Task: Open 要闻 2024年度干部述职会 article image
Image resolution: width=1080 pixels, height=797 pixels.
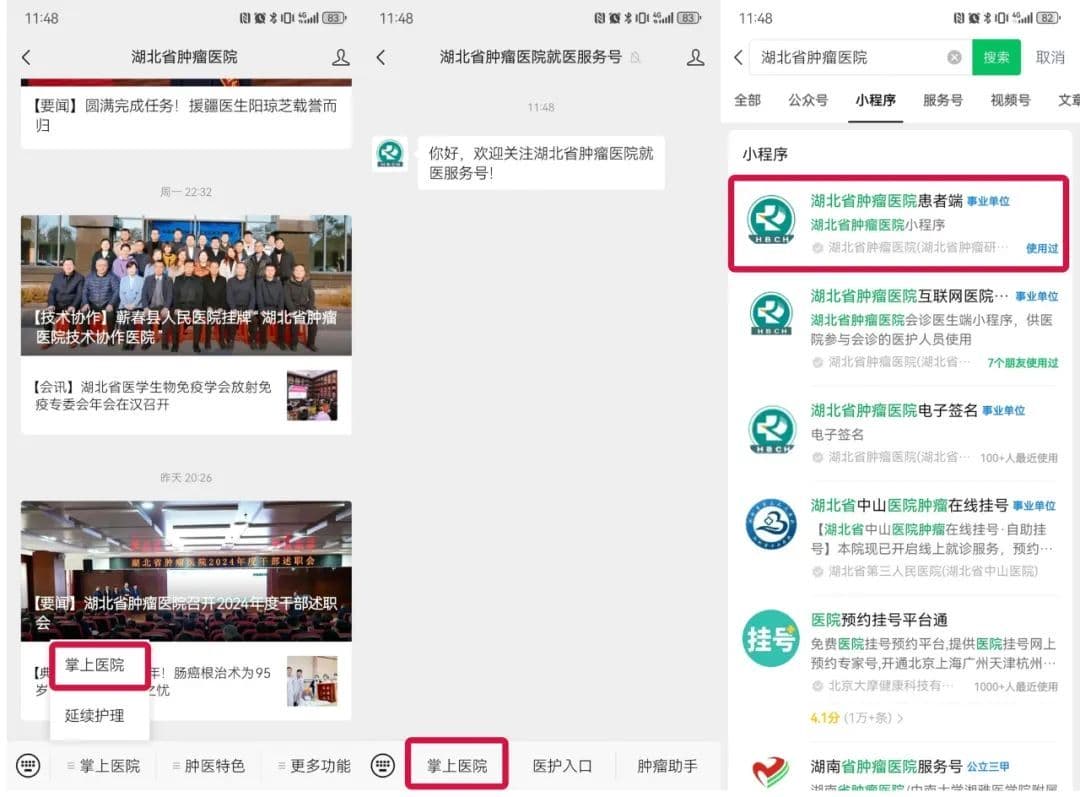Action: coord(186,571)
